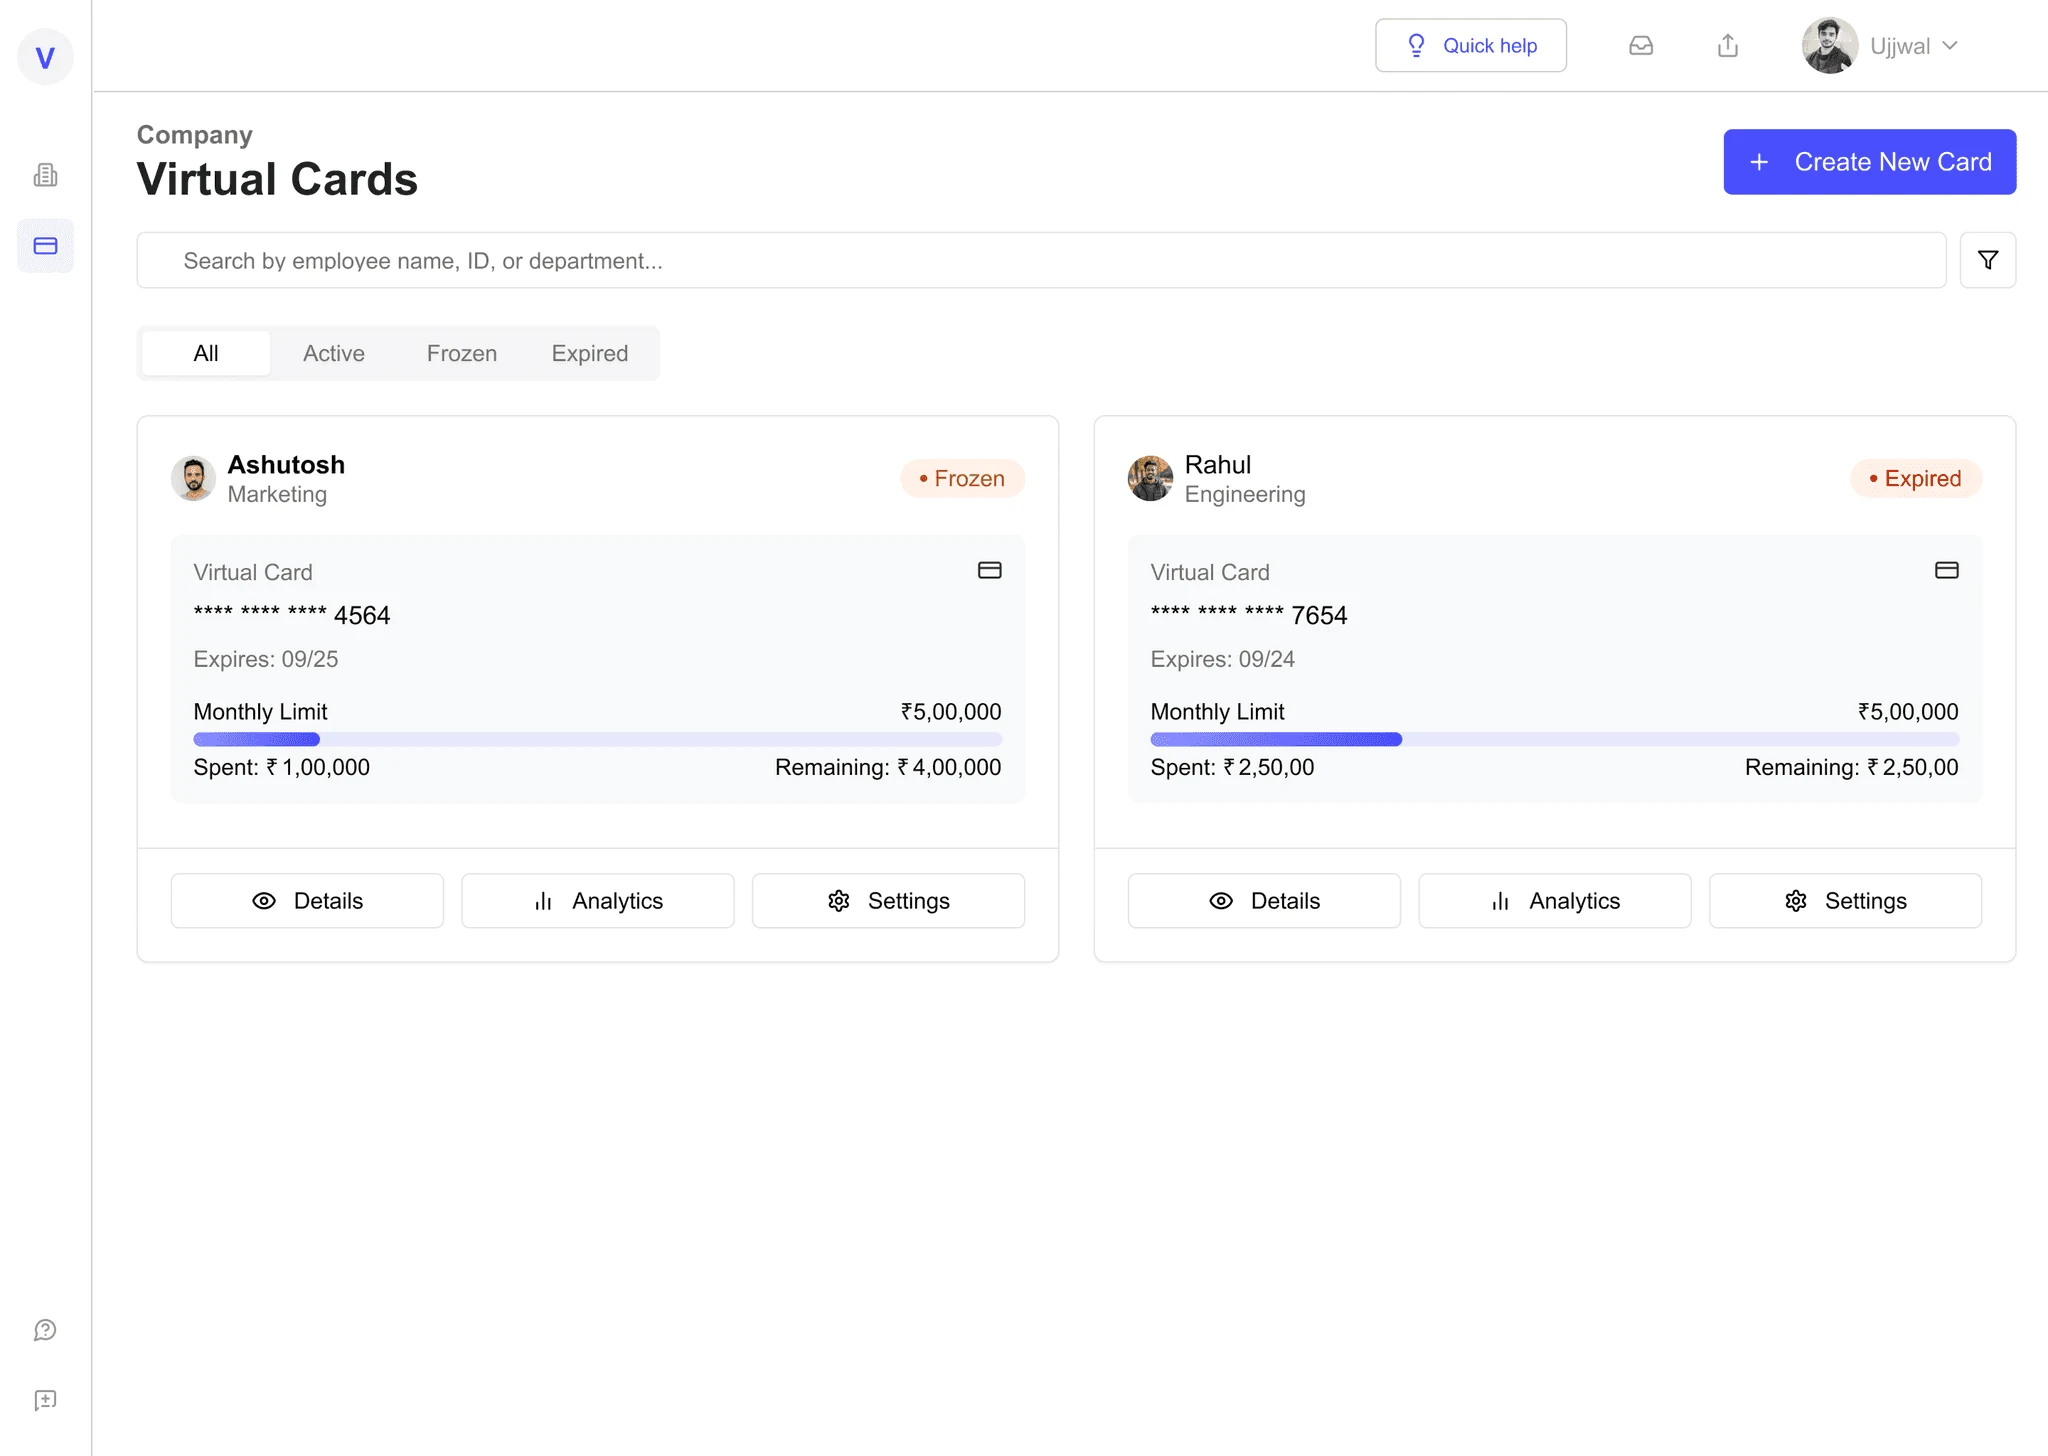The height and width of the screenshot is (1456, 2048).
Task: Click the share/export icon in the top bar
Action: 1728,46
